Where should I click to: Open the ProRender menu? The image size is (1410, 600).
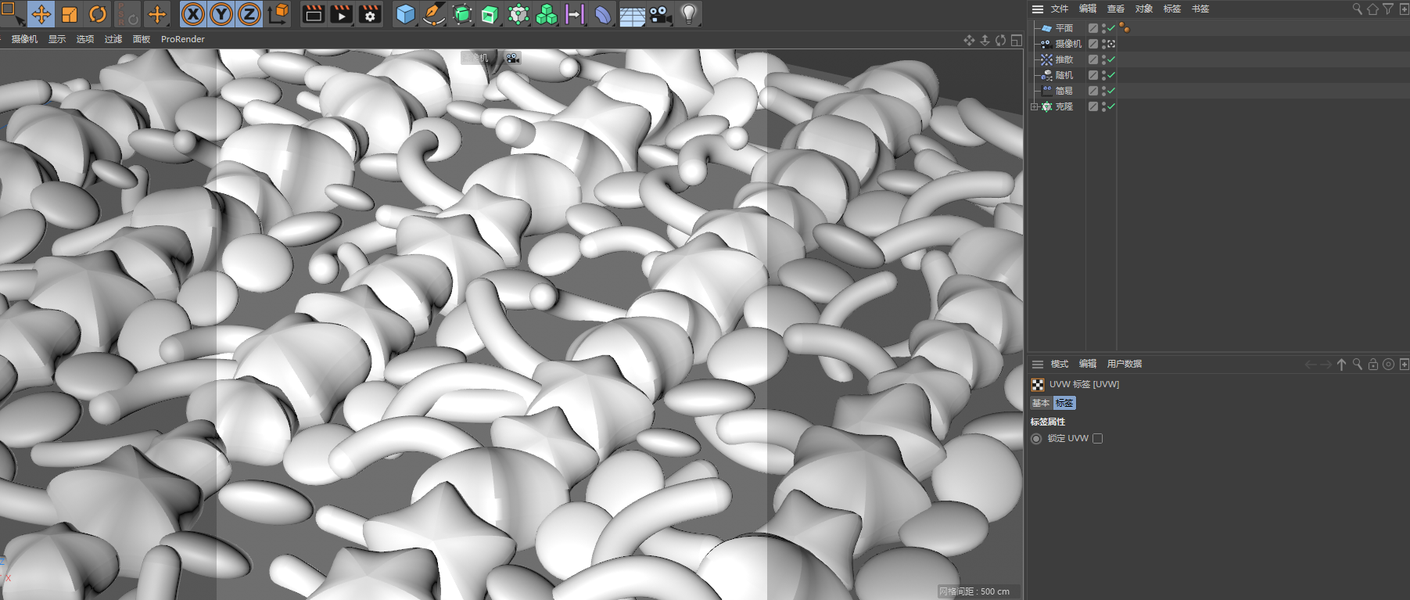tap(183, 39)
